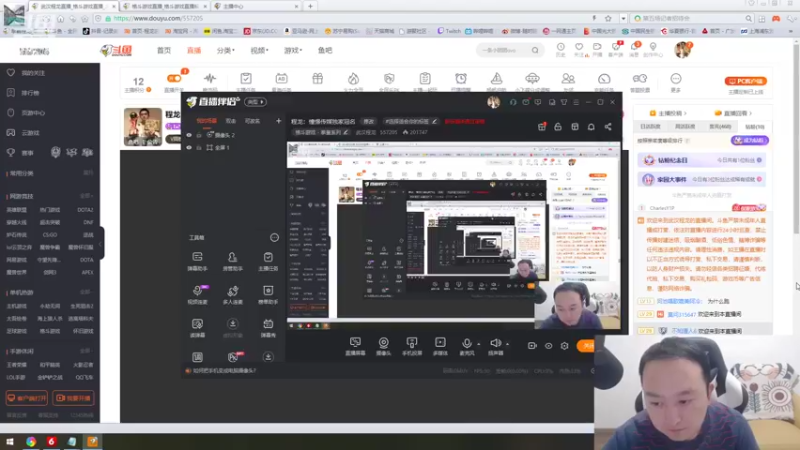This screenshot has width=800, height=450.
Task: Click the 直播屏幕 screen capture icon
Action: 355,342
